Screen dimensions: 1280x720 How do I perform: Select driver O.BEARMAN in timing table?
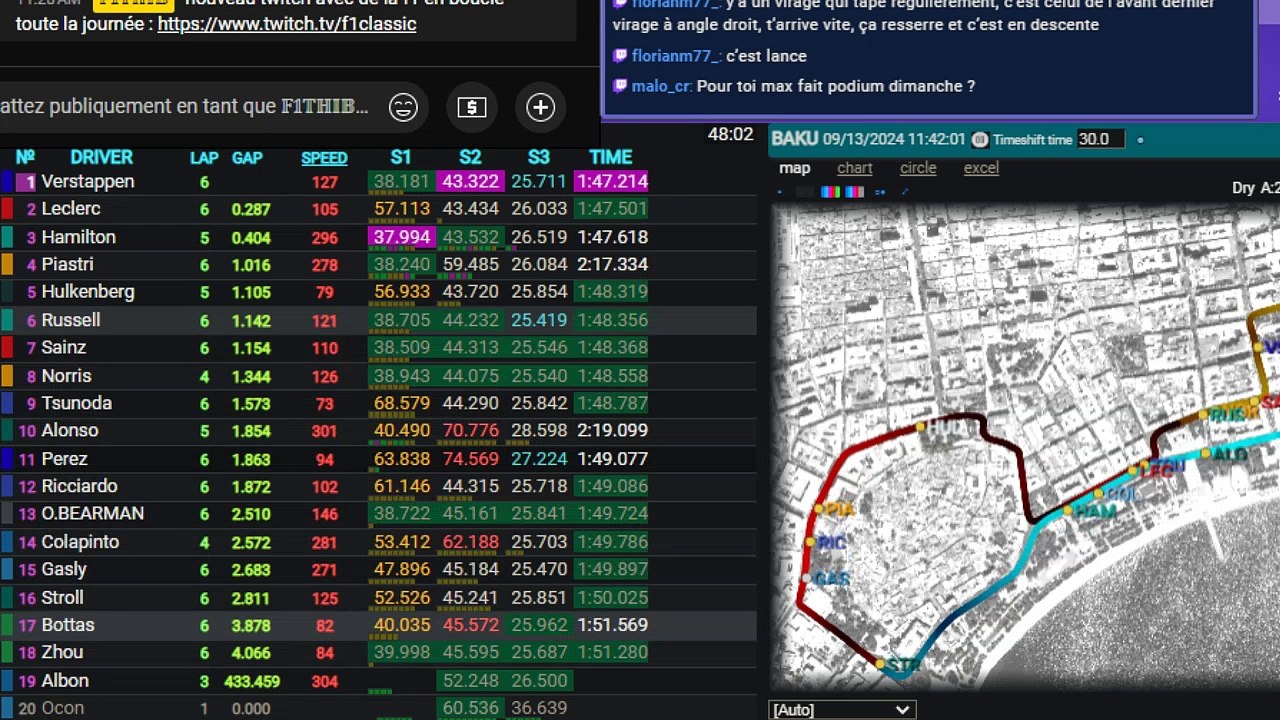(92, 514)
